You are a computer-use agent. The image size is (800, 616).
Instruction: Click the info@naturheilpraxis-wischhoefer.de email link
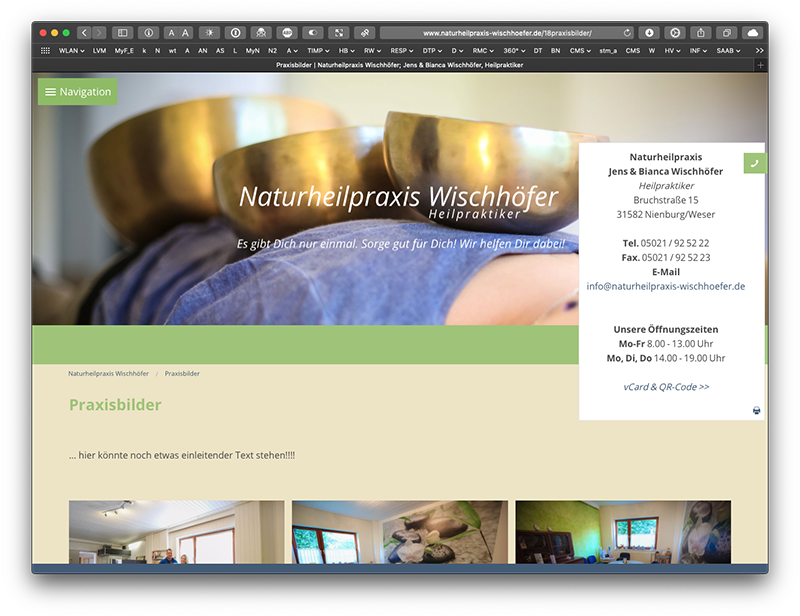[665, 286]
